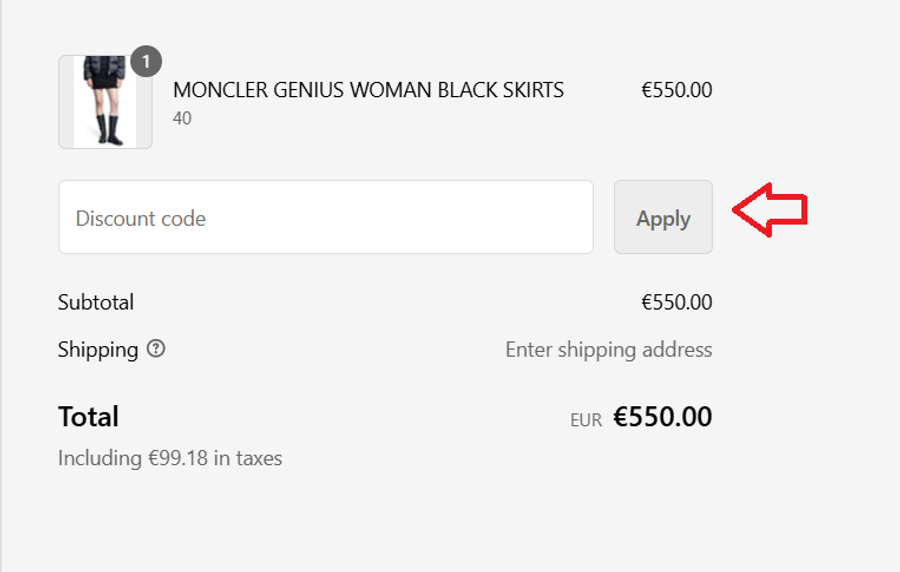900x572 pixels.
Task: Focus the Discount code input field
Action: [325, 218]
